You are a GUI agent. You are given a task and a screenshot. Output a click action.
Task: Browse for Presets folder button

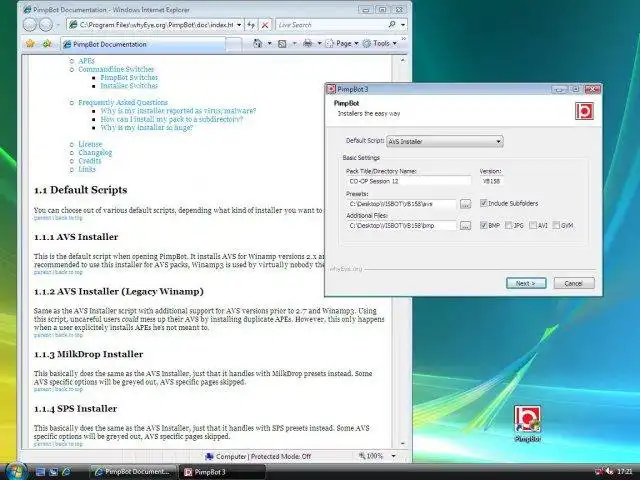[465, 203]
